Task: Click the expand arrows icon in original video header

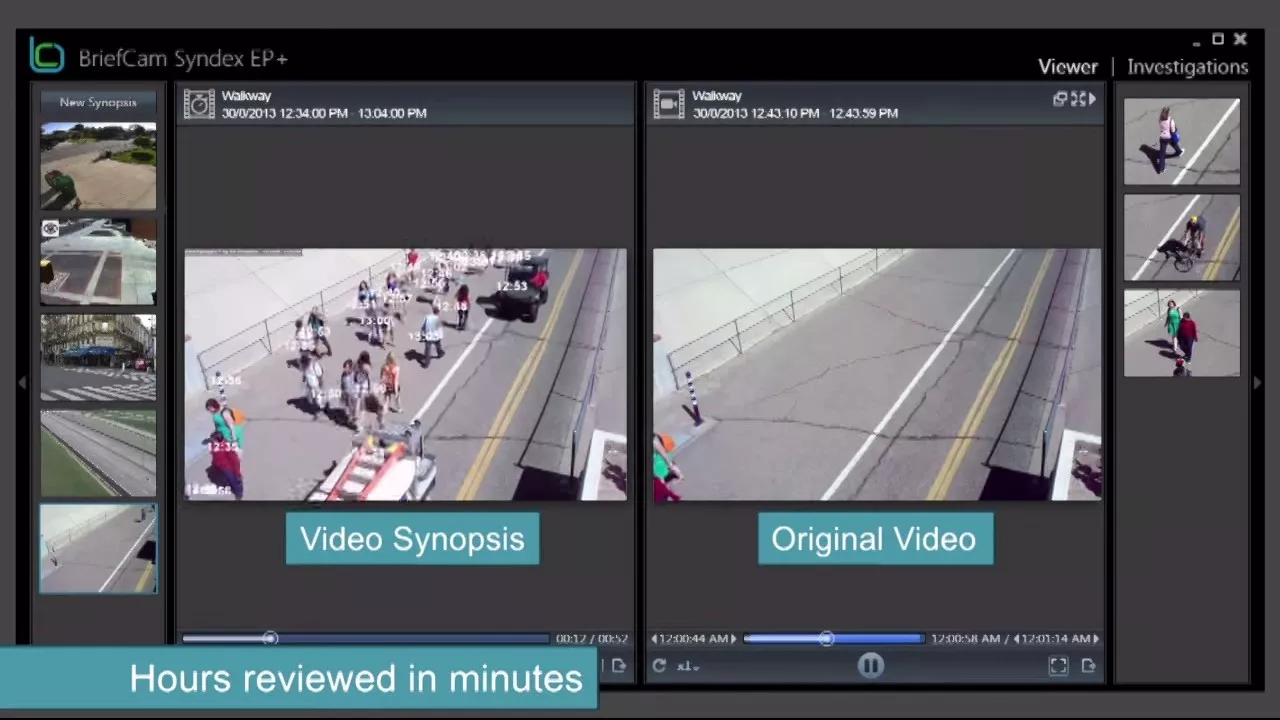Action: click(x=1077, y=99)
